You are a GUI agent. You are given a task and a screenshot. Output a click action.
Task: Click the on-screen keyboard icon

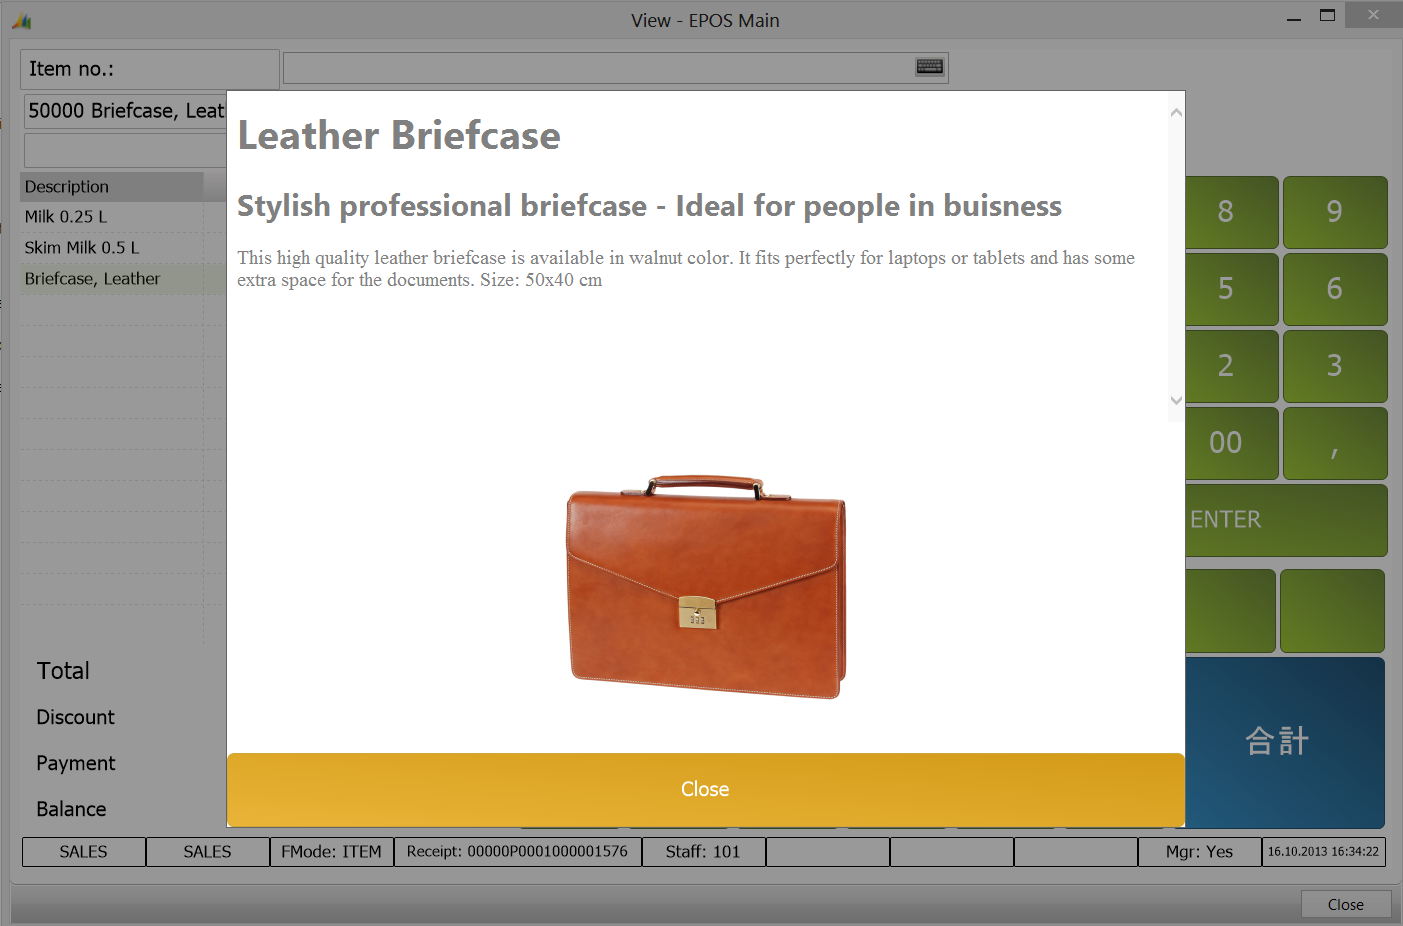929,67
